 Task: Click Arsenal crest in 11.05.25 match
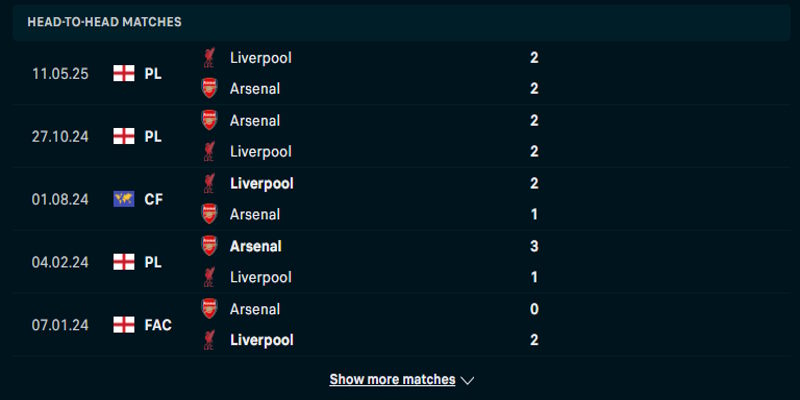pyautogui.click(x=209, y=88)
